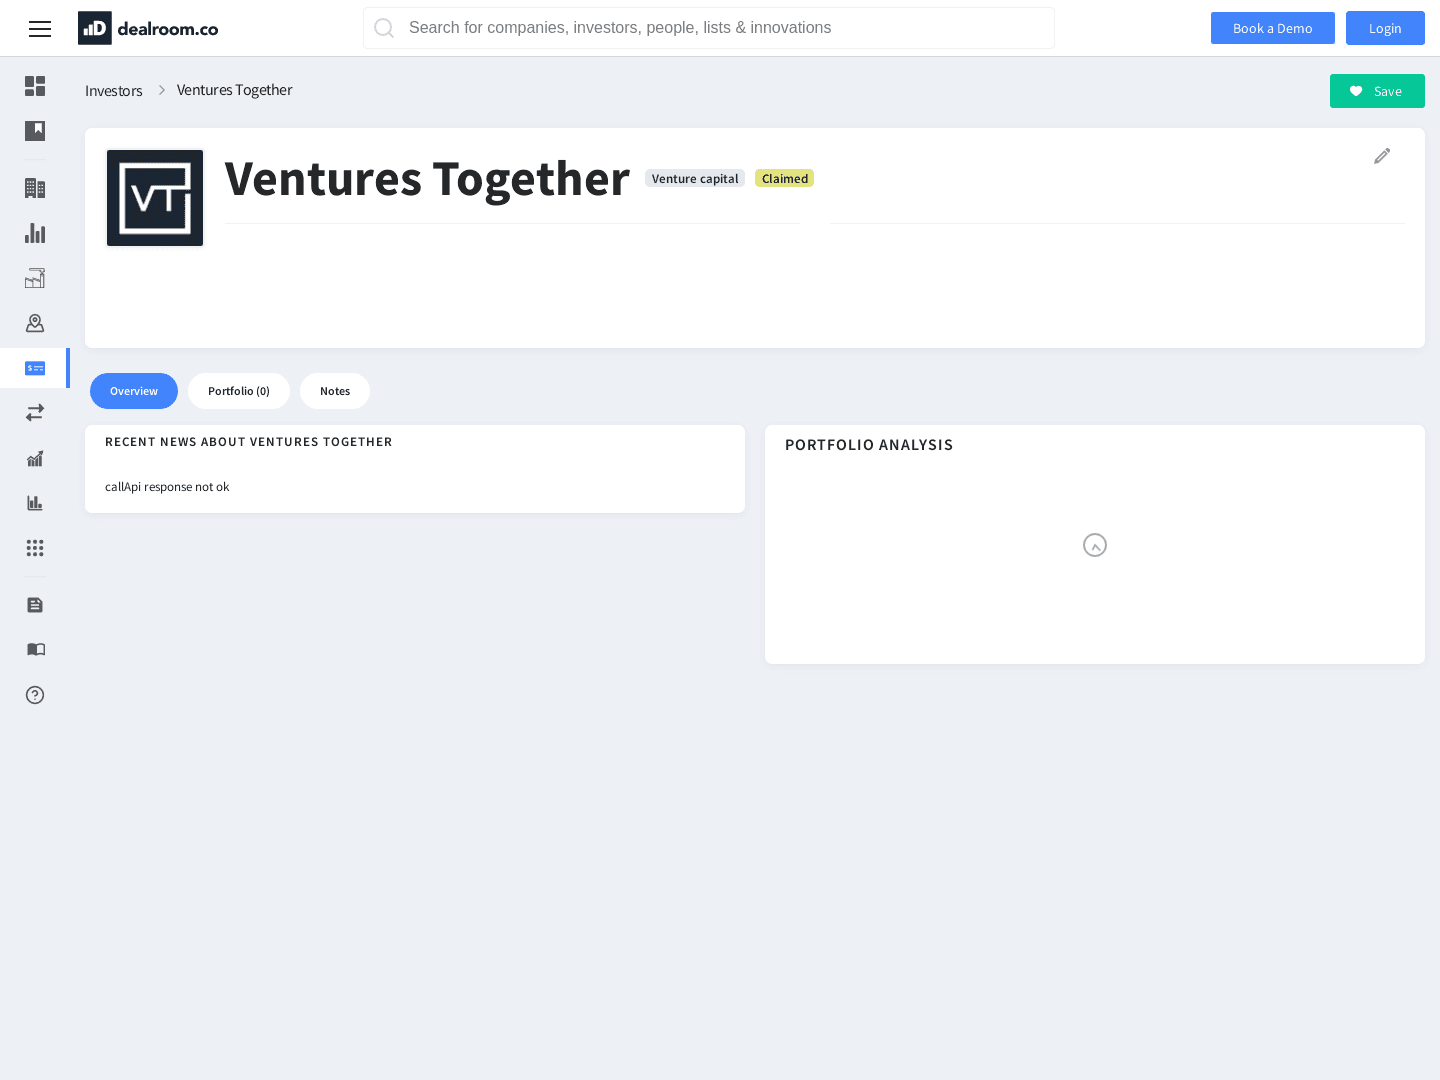Viewport: 1440px width, 1080px height.
Task: Select the companies building icon in sidebar
Action: pyautogui.click(x=35, y=188)
